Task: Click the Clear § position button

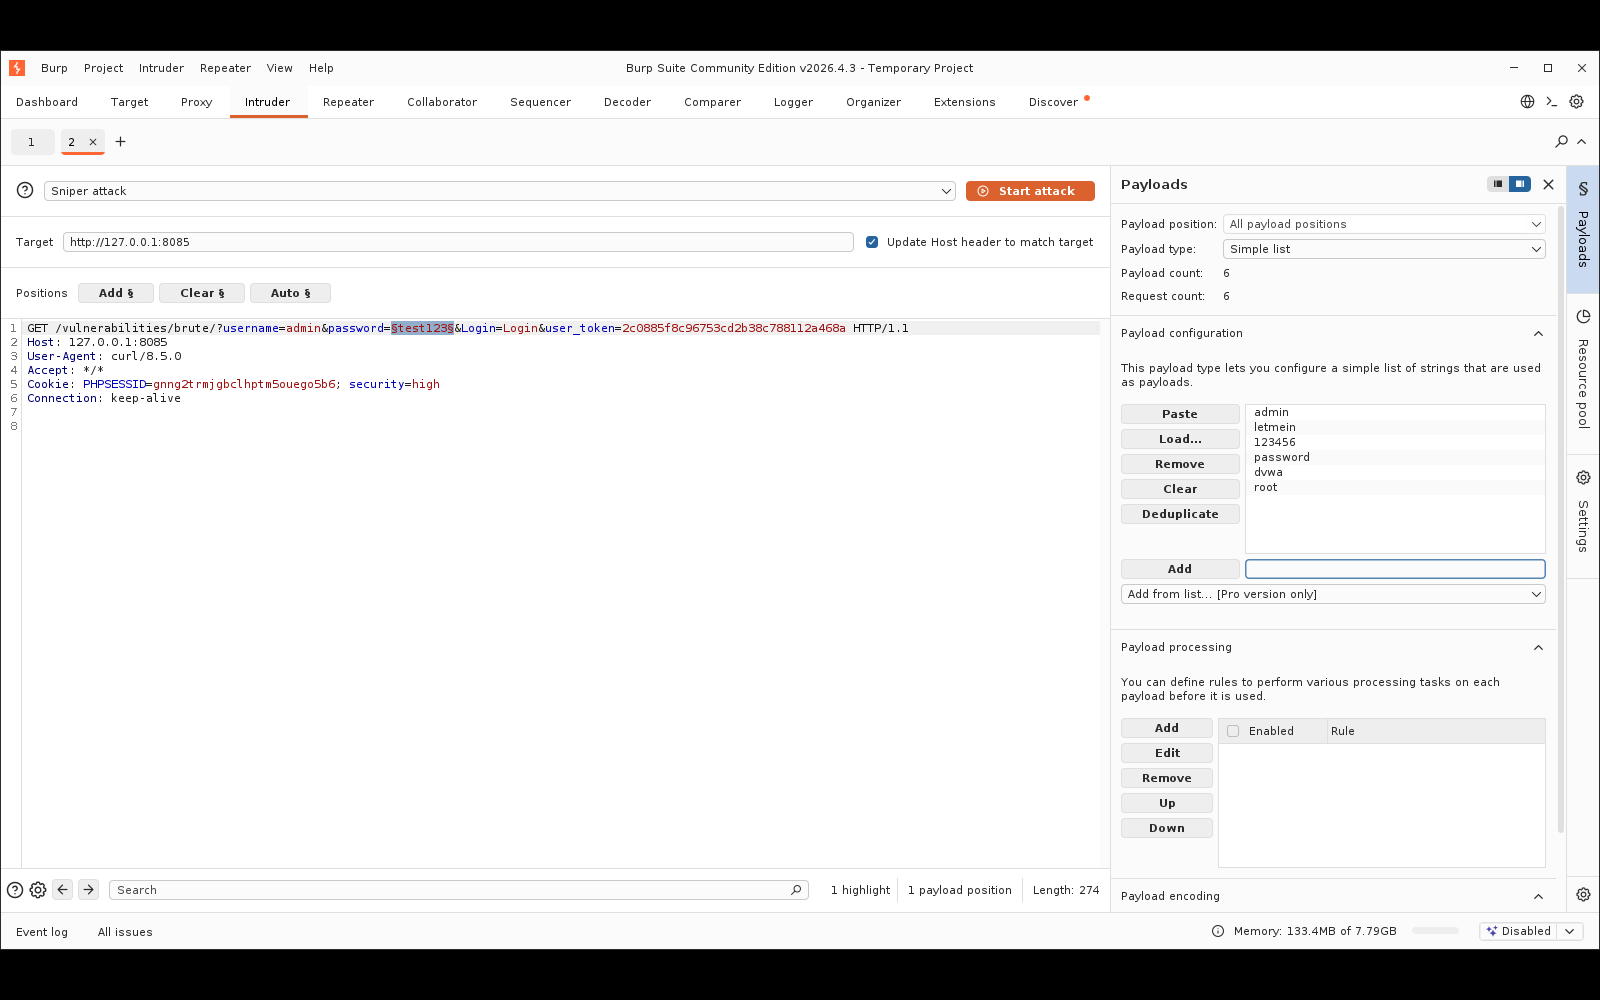Action: point(202,293)
